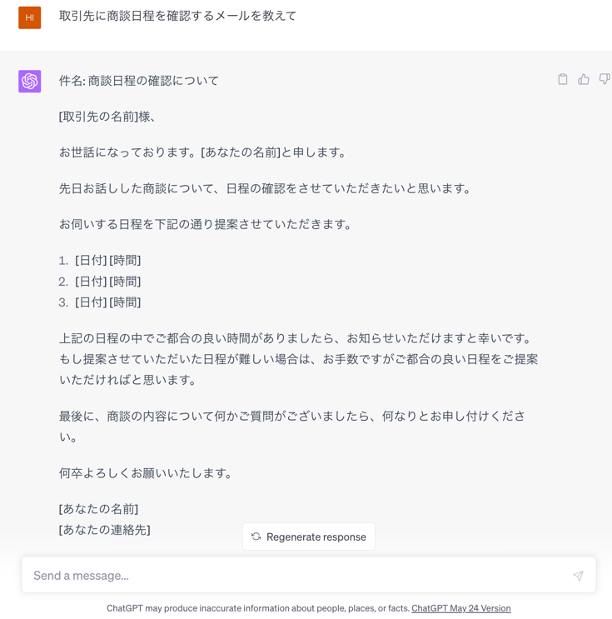Click the user prompt 取引先に商談日程を確認するメールを教えて
The width and height of the screenshot is (612, 619).
click(178, 16)
